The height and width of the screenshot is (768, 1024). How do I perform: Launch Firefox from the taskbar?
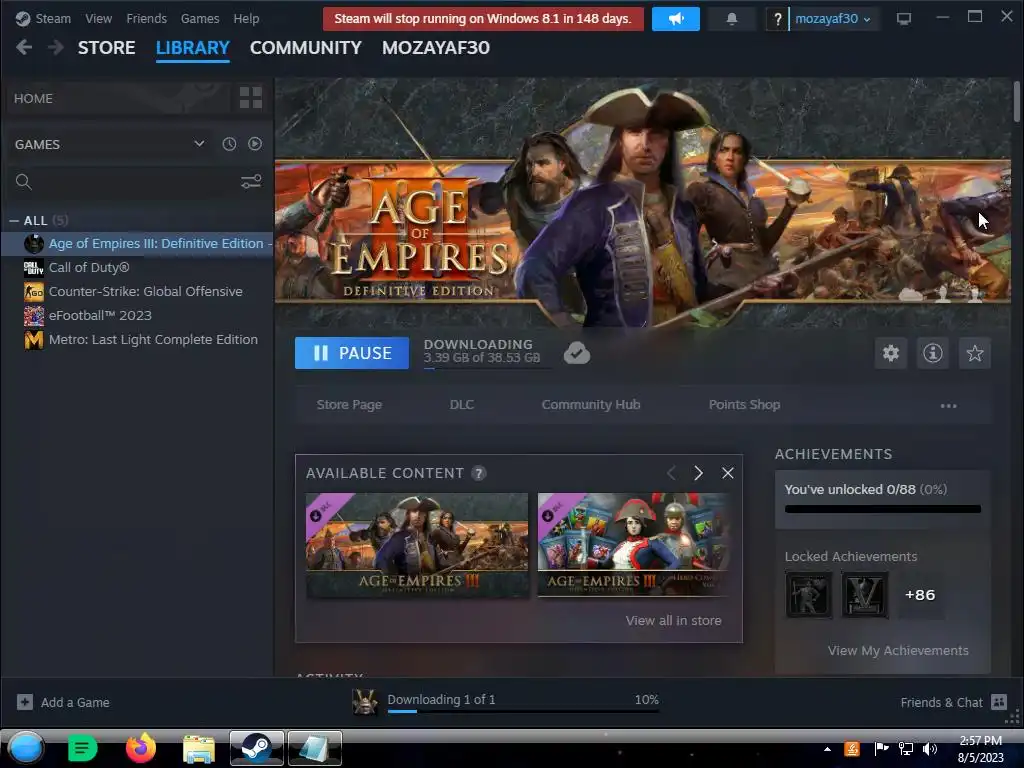coord(141,748)
